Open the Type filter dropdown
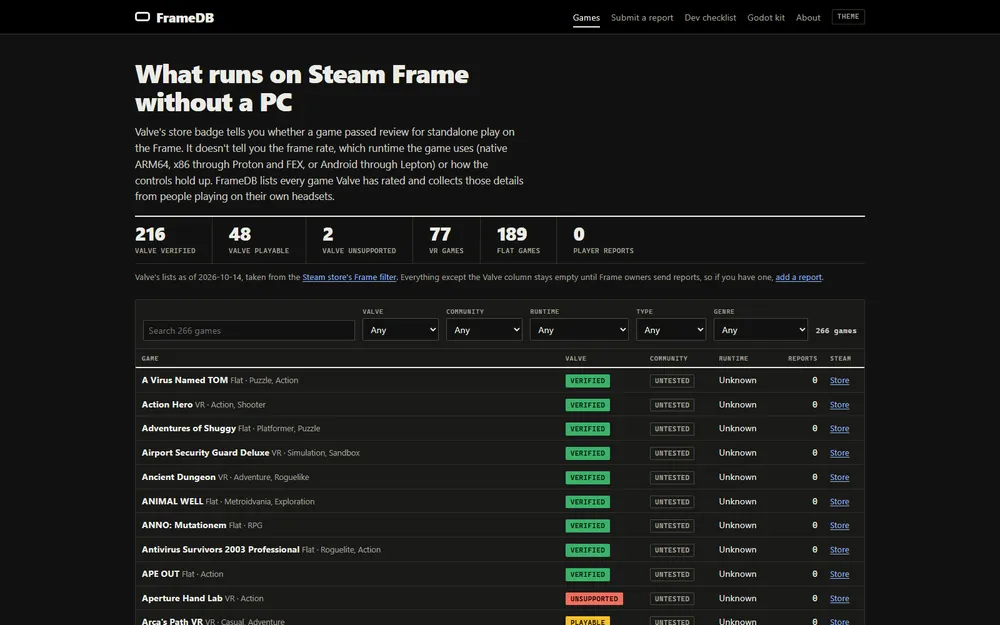 point(671,330)
